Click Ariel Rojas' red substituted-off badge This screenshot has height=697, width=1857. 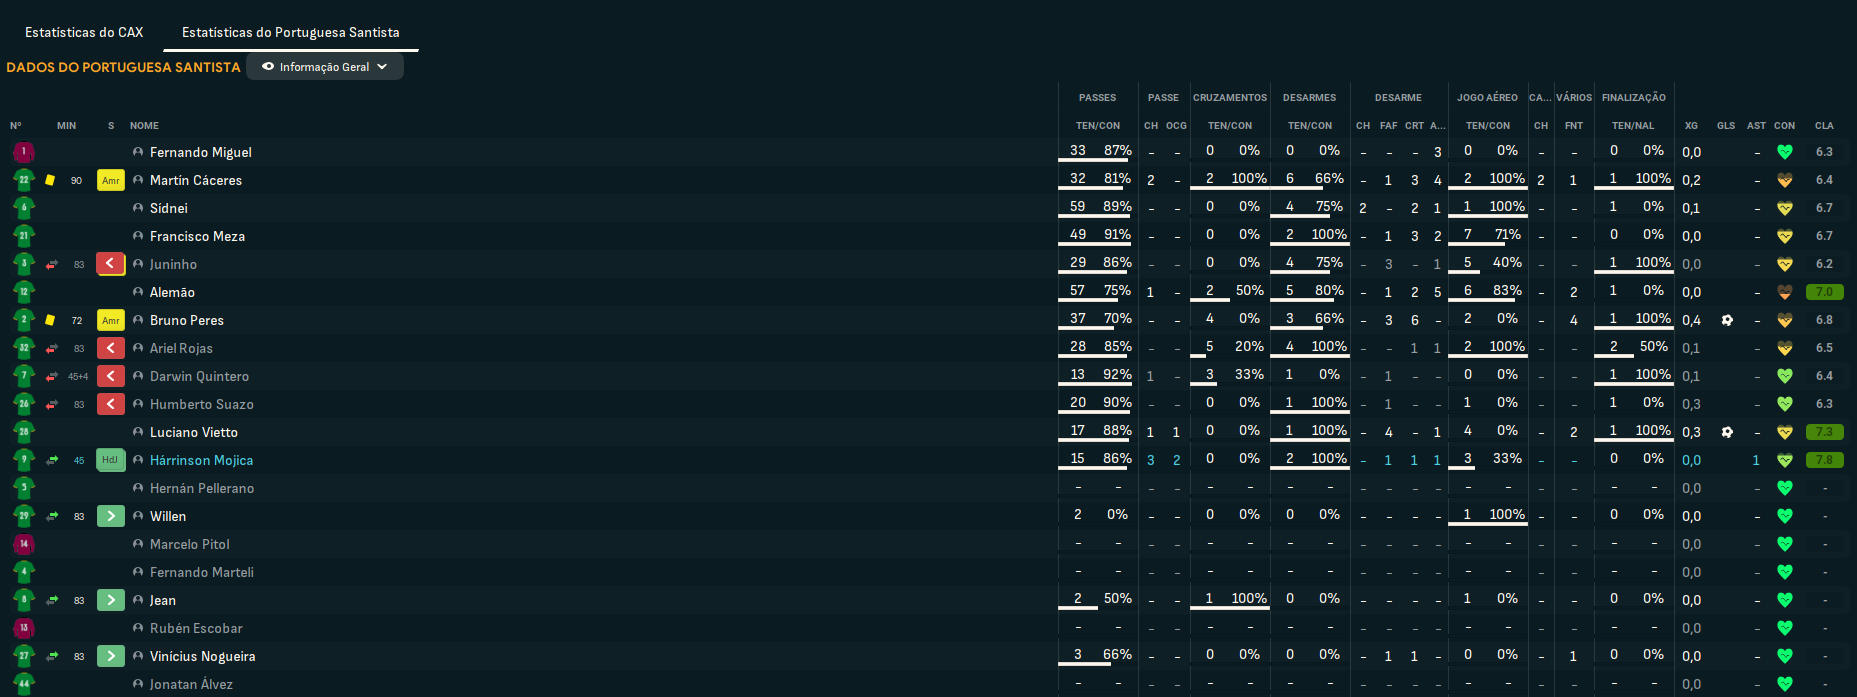click(x=111, y=348)
